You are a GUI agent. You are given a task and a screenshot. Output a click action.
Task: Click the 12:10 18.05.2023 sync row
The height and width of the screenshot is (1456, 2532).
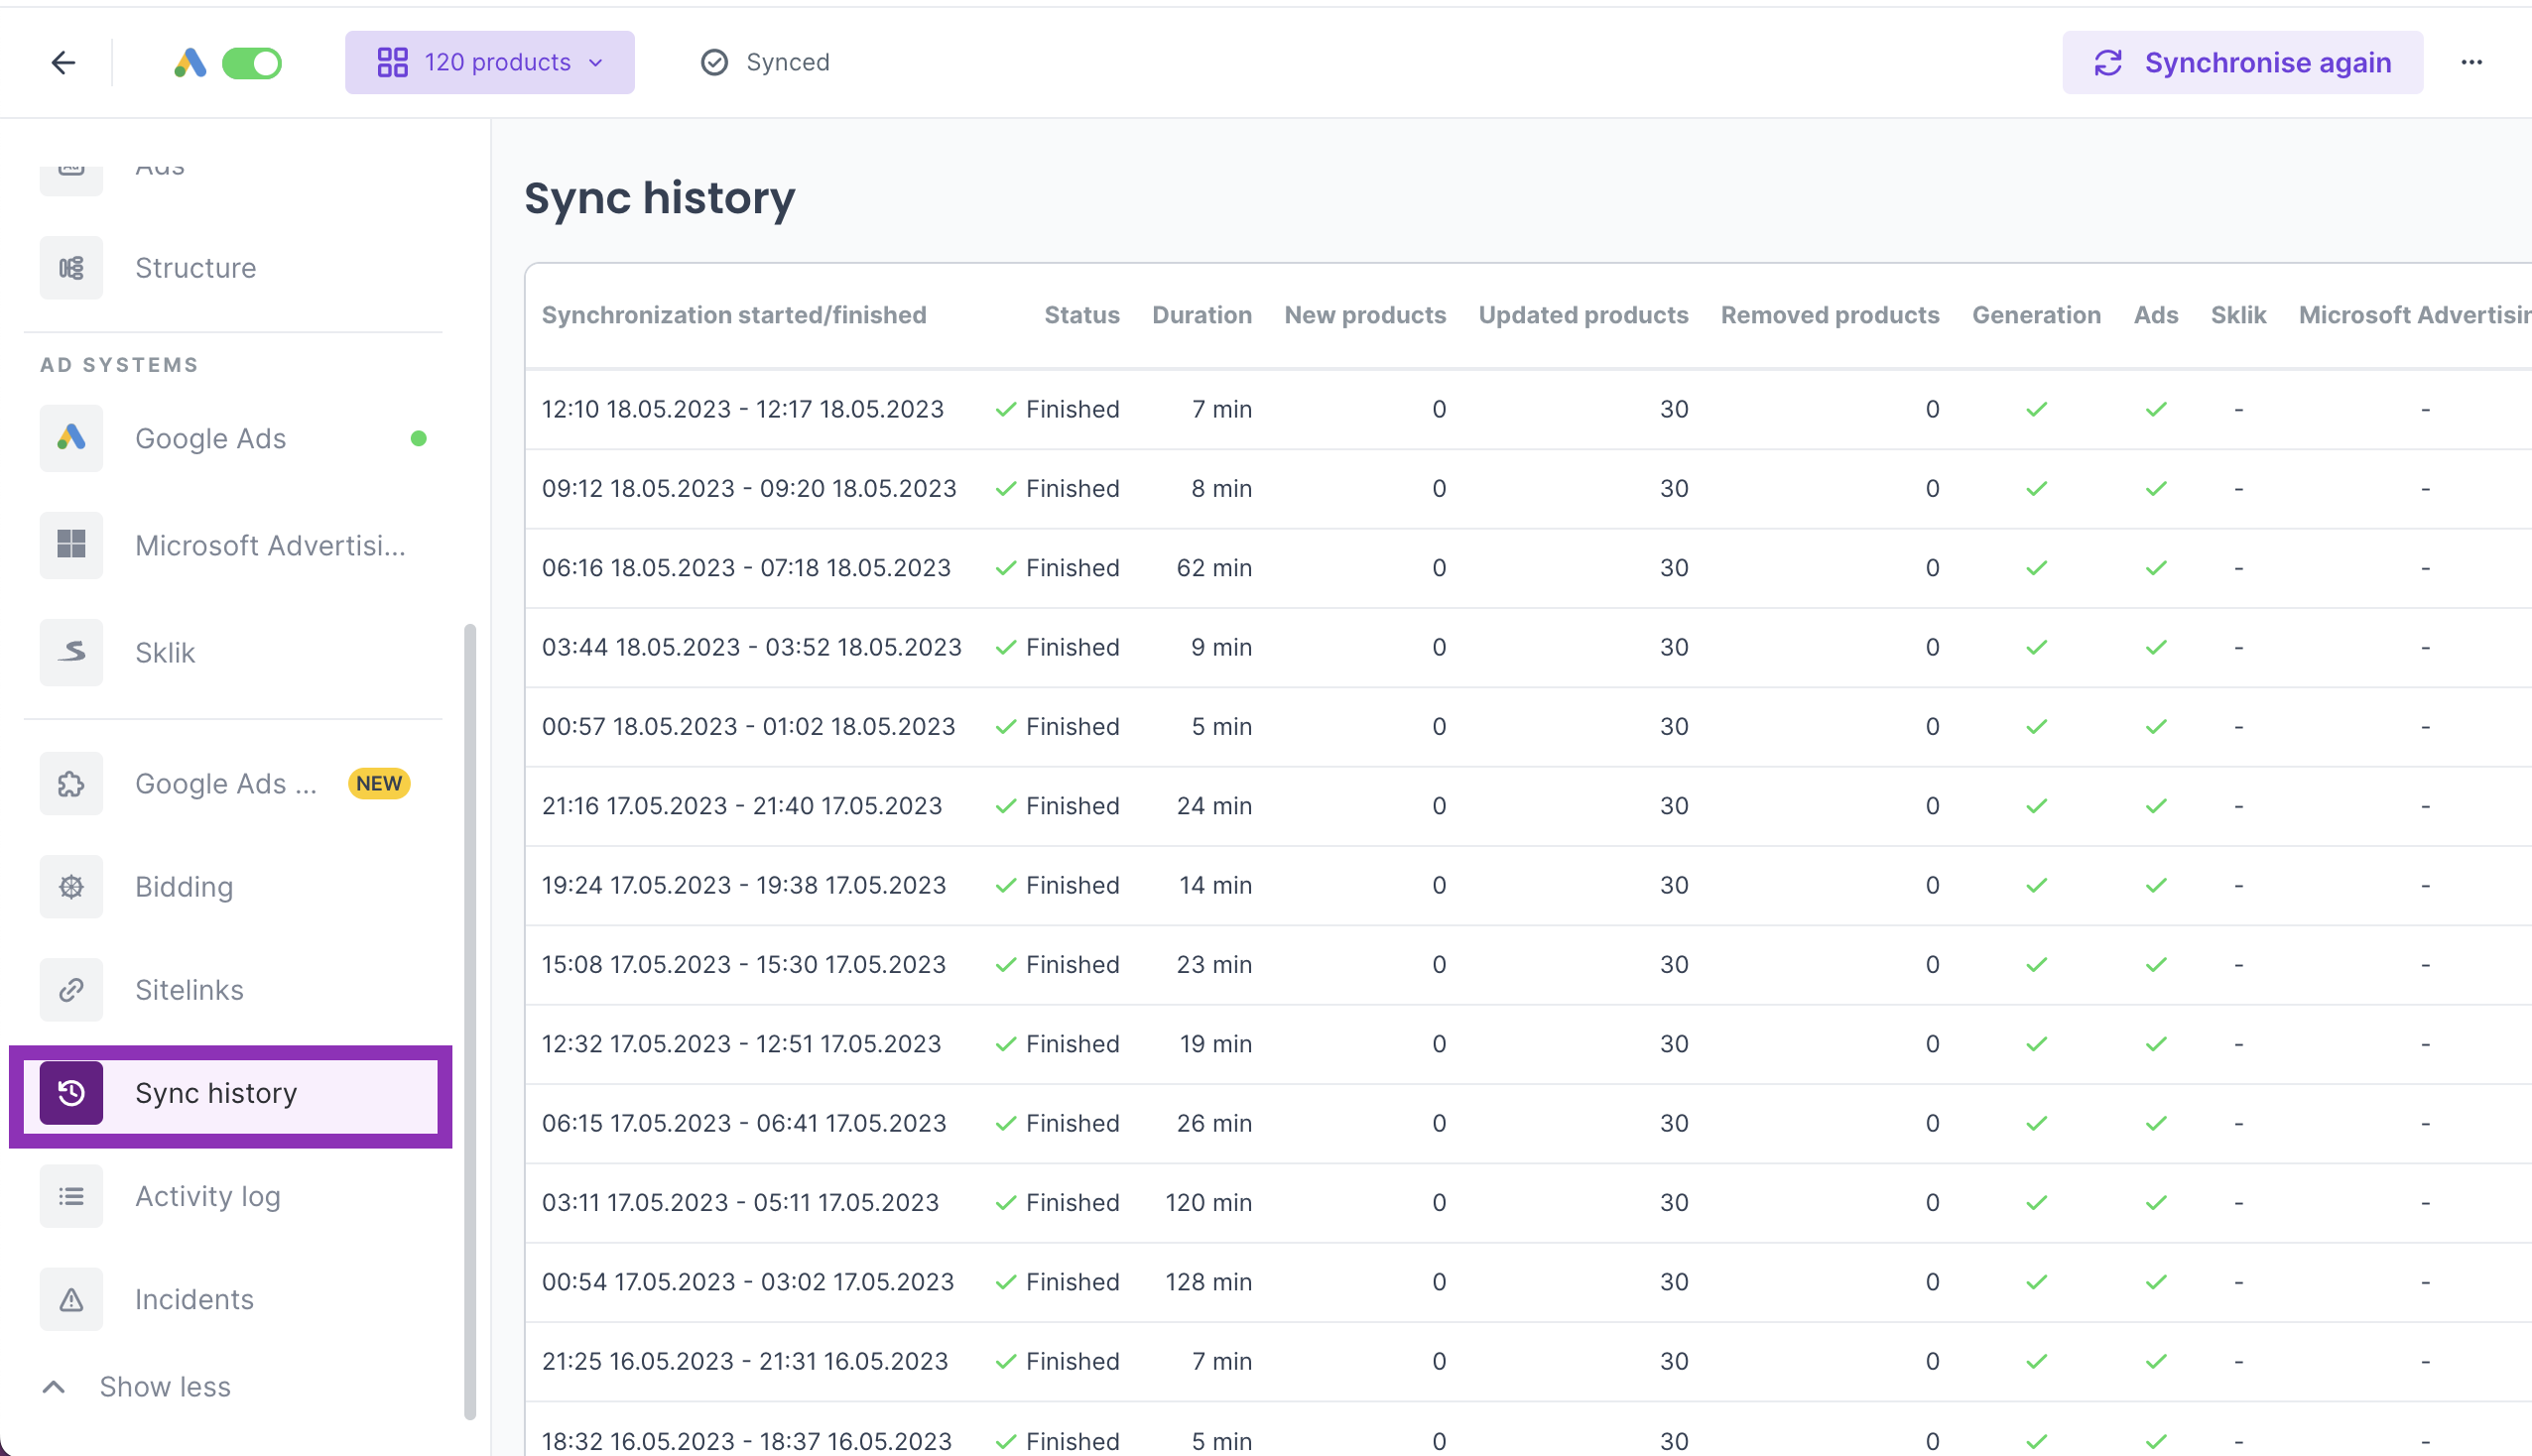click(x=742, y=409)
